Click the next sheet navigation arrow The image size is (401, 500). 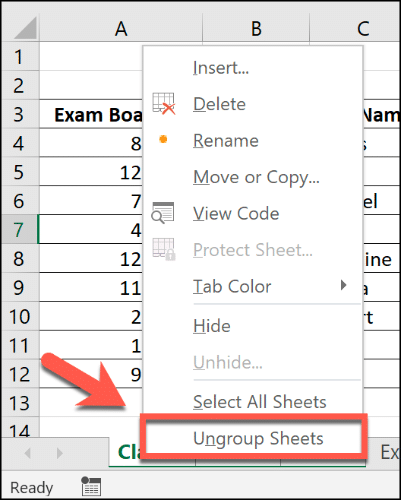click(60, 453)
